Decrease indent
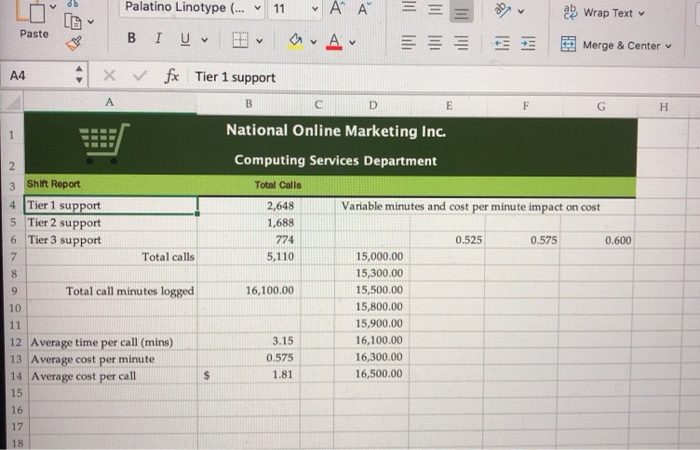The image size is (700, 450). (501, 44)
